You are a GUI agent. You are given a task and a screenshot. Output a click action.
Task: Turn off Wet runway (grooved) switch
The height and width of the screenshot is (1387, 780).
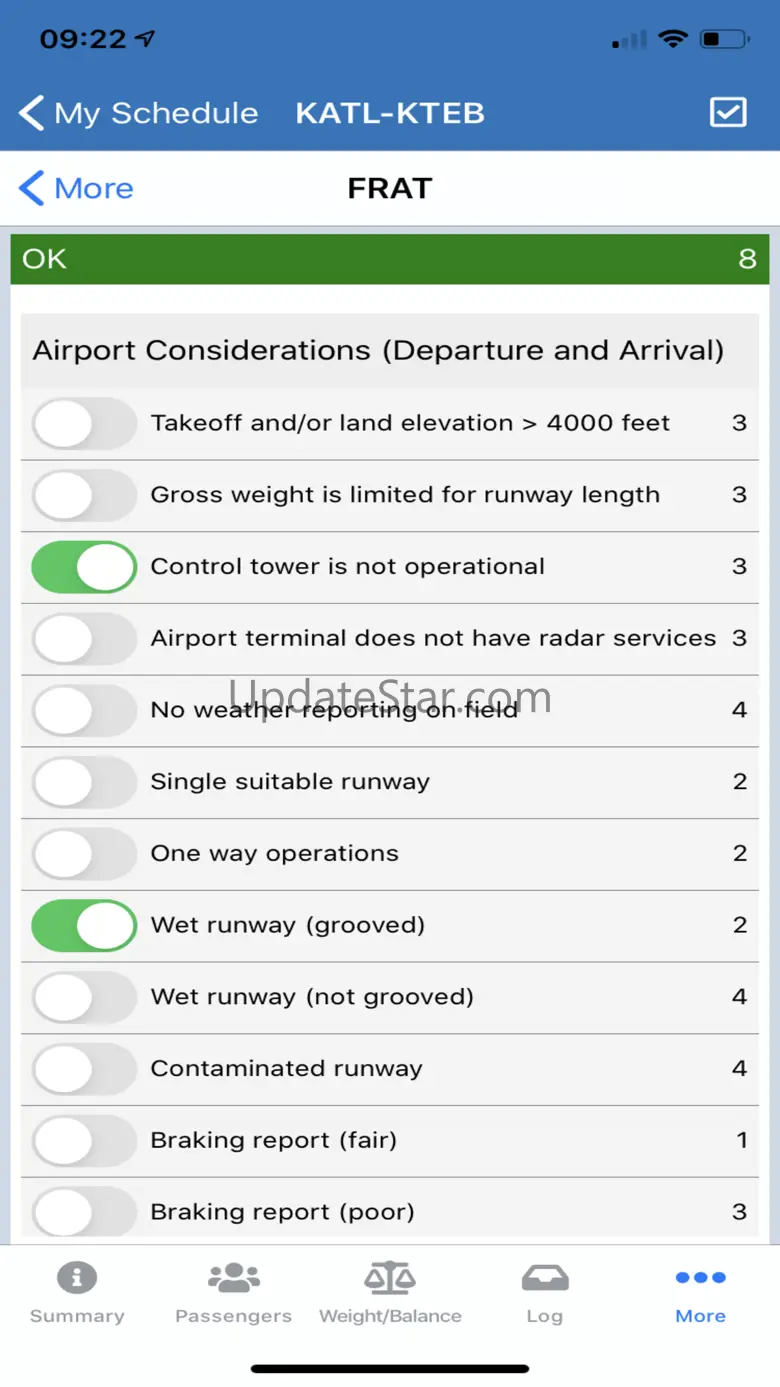tap(84, 925)
